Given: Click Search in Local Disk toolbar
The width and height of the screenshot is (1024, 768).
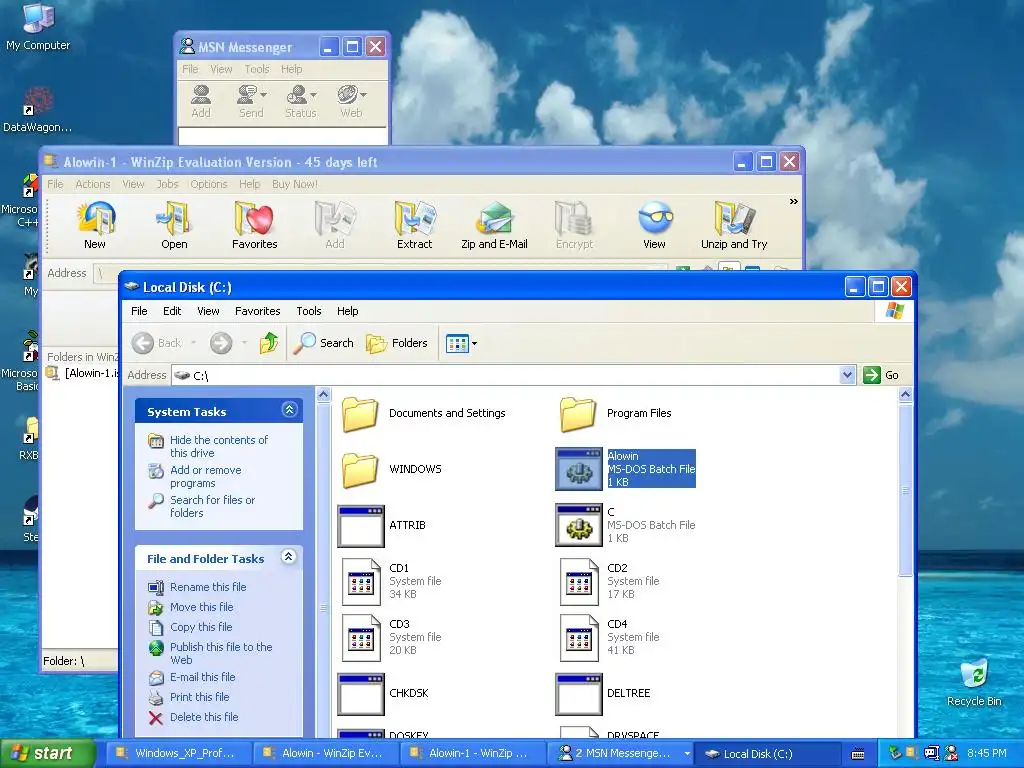Looking at the screenshot, I should (323, 343).
